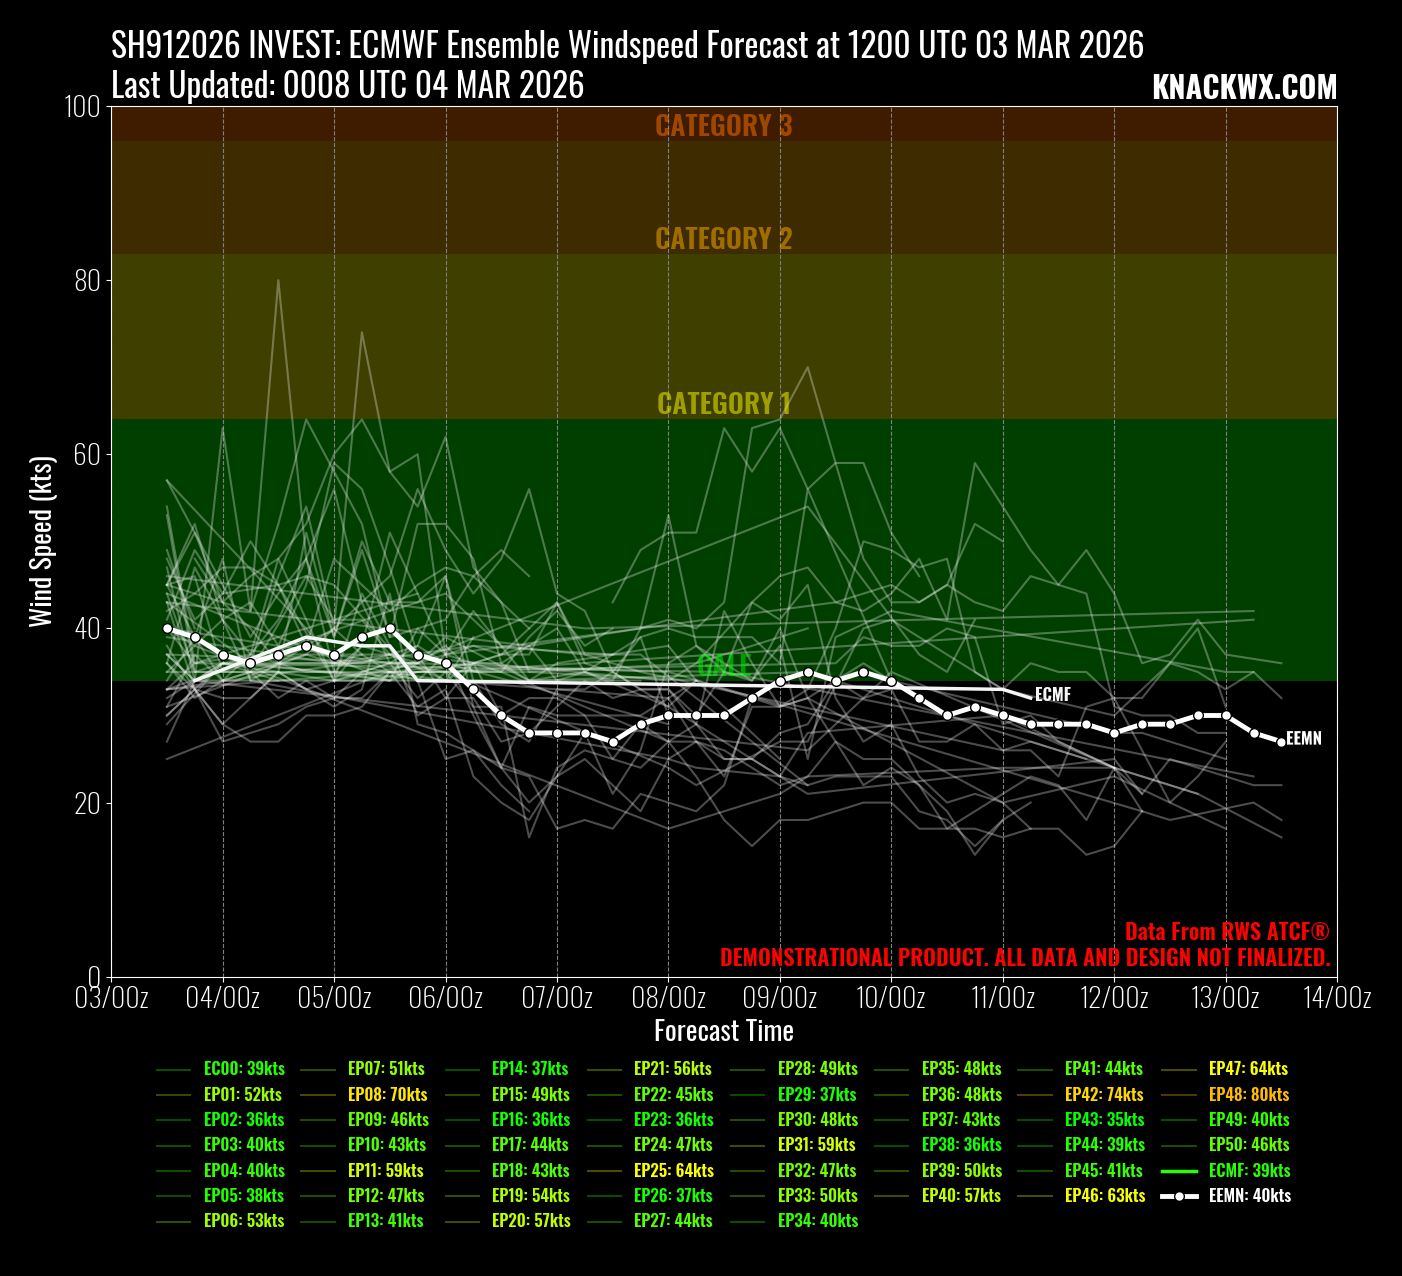Select the EC00: 39kts legend entry
The image size is (1402, 1276).
click(244, 1069)
